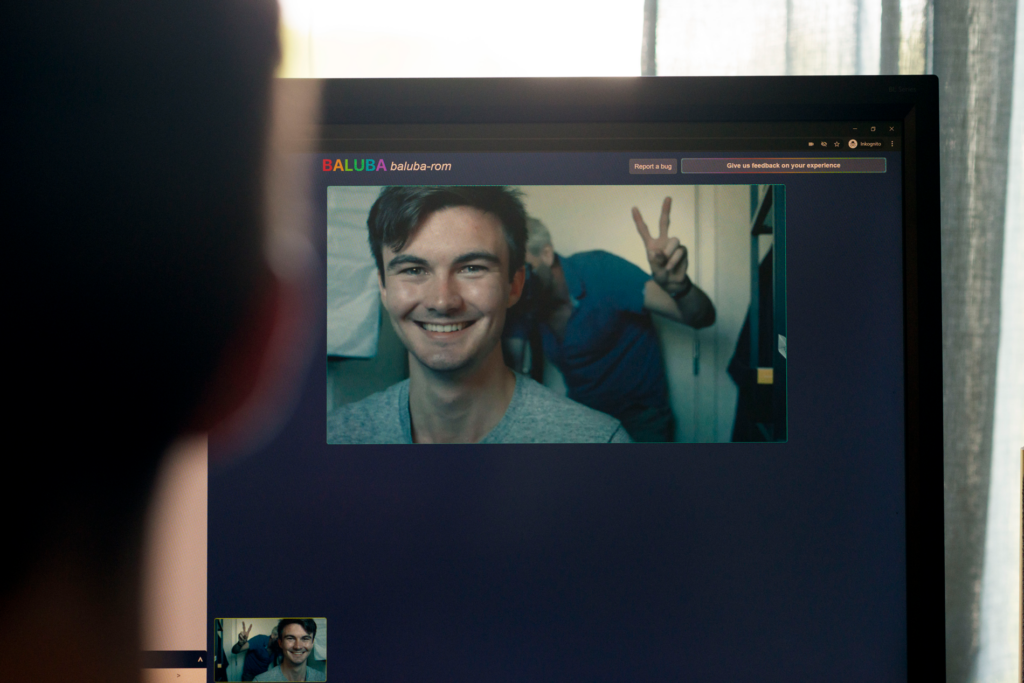
Task: Click the crossed-out eye tracking icon
Action: (823, 144)
